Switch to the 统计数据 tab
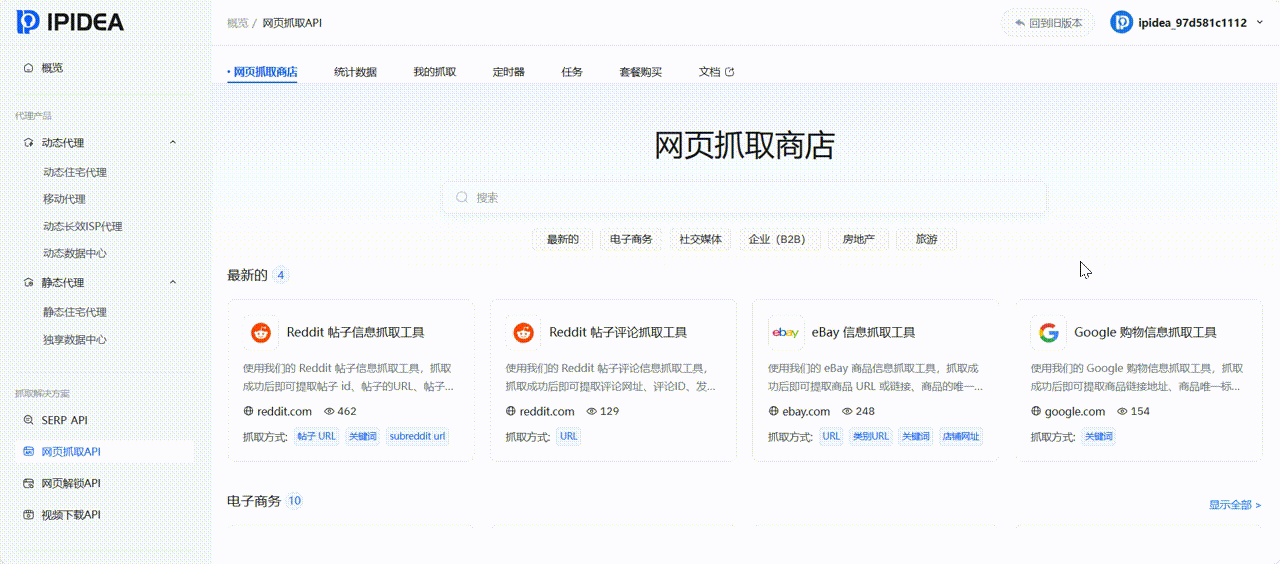This screenshot has width=1280, height=564. tap(355, 72)
